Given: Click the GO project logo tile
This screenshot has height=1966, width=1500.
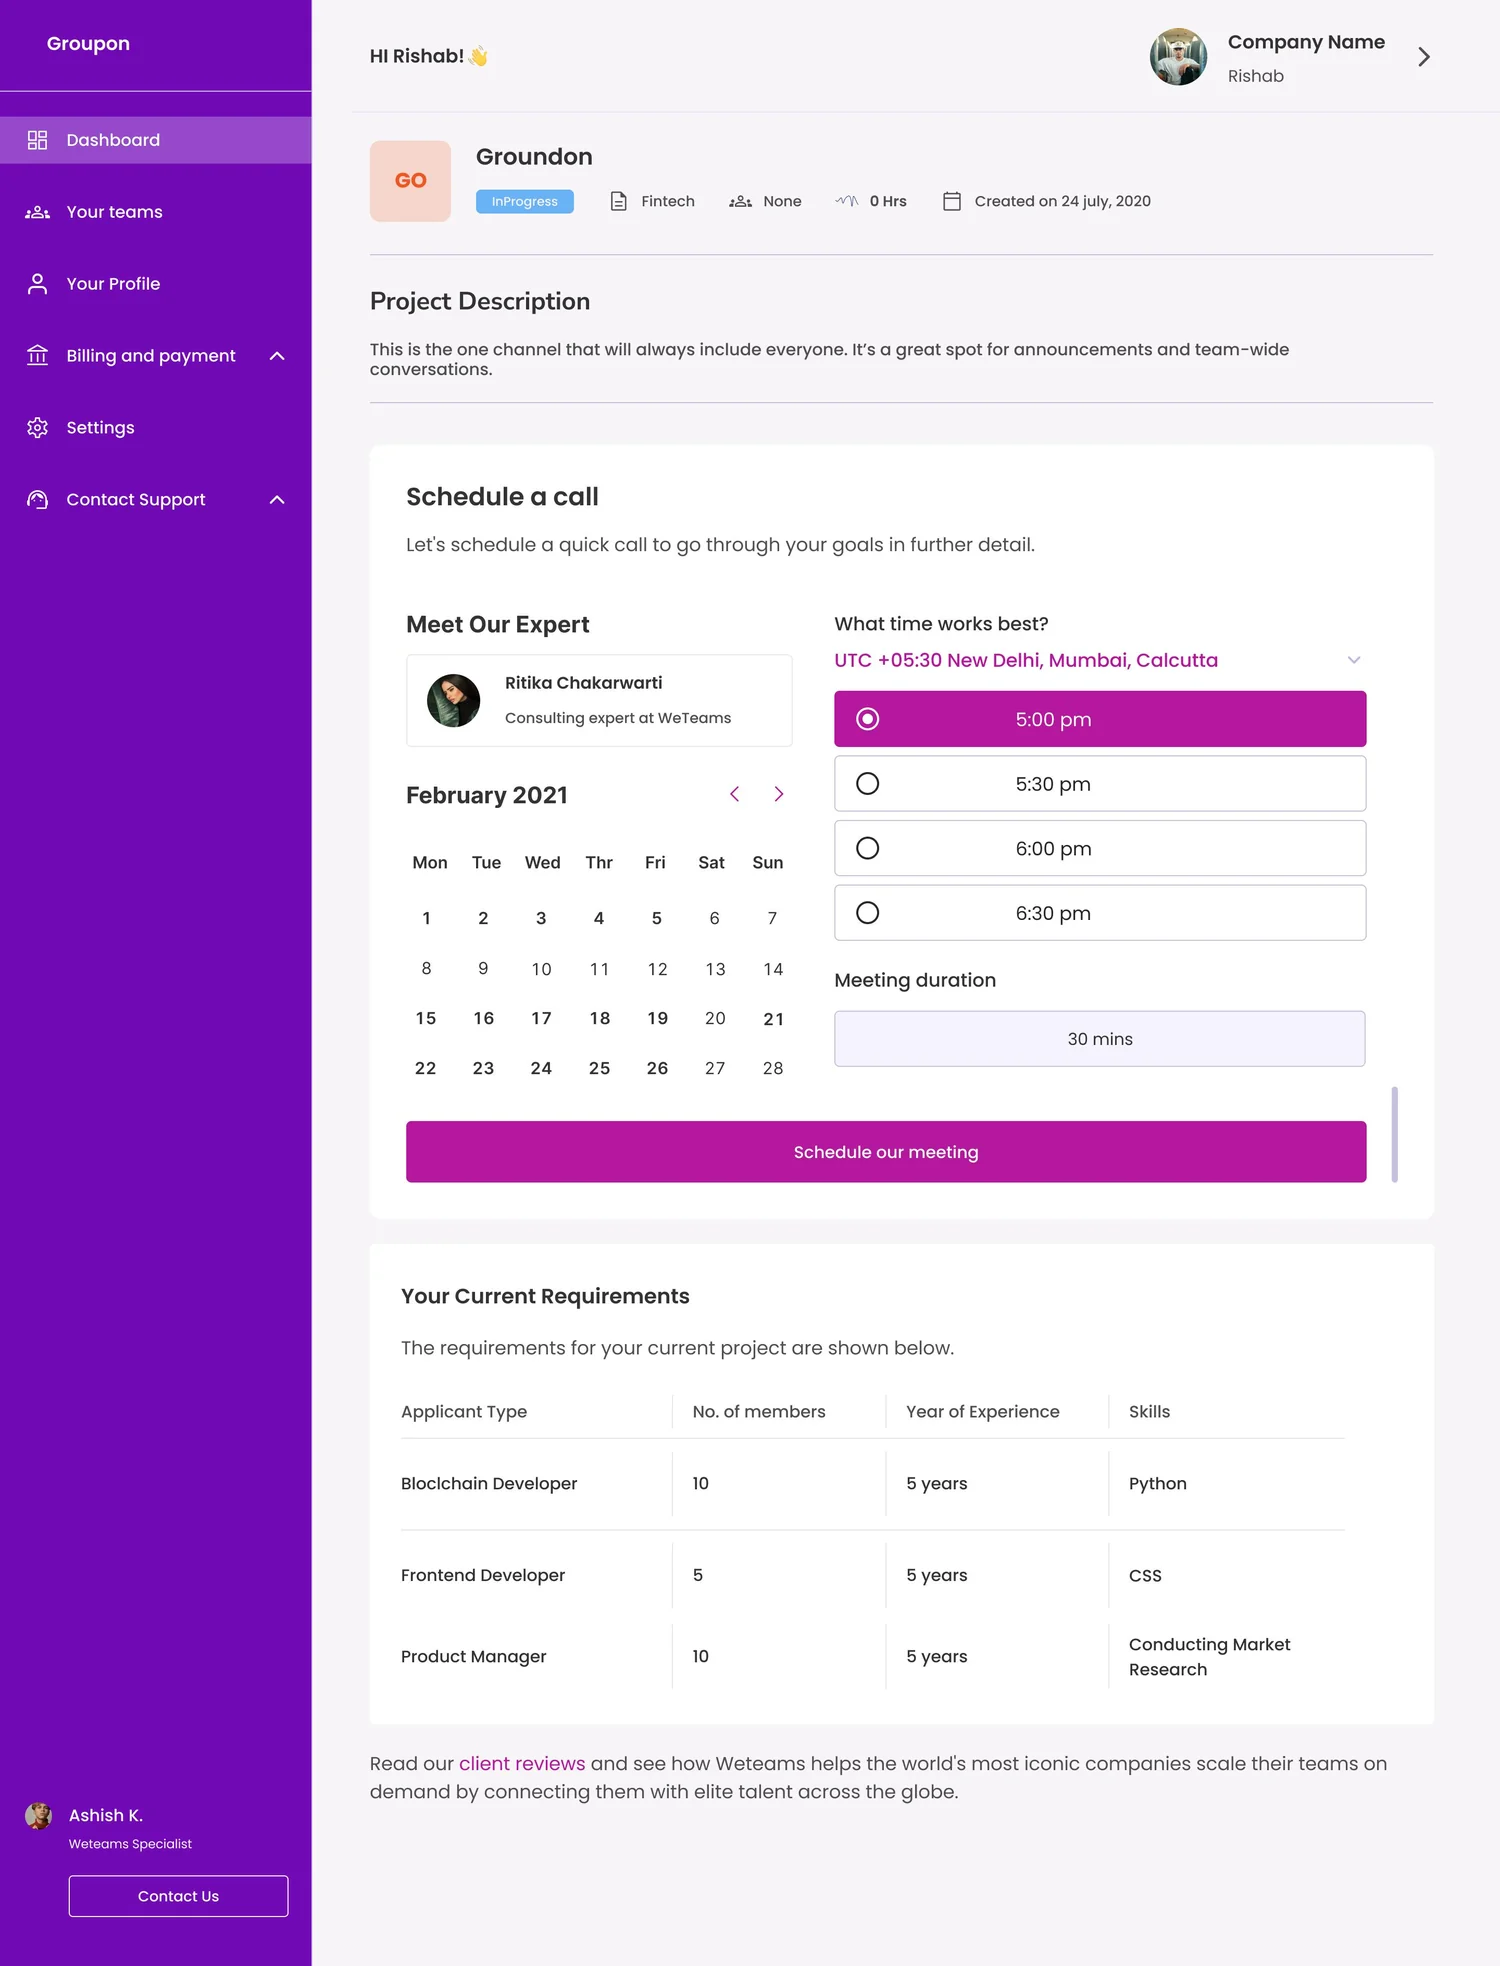Looking at the screenshot, I should [410, 181].
